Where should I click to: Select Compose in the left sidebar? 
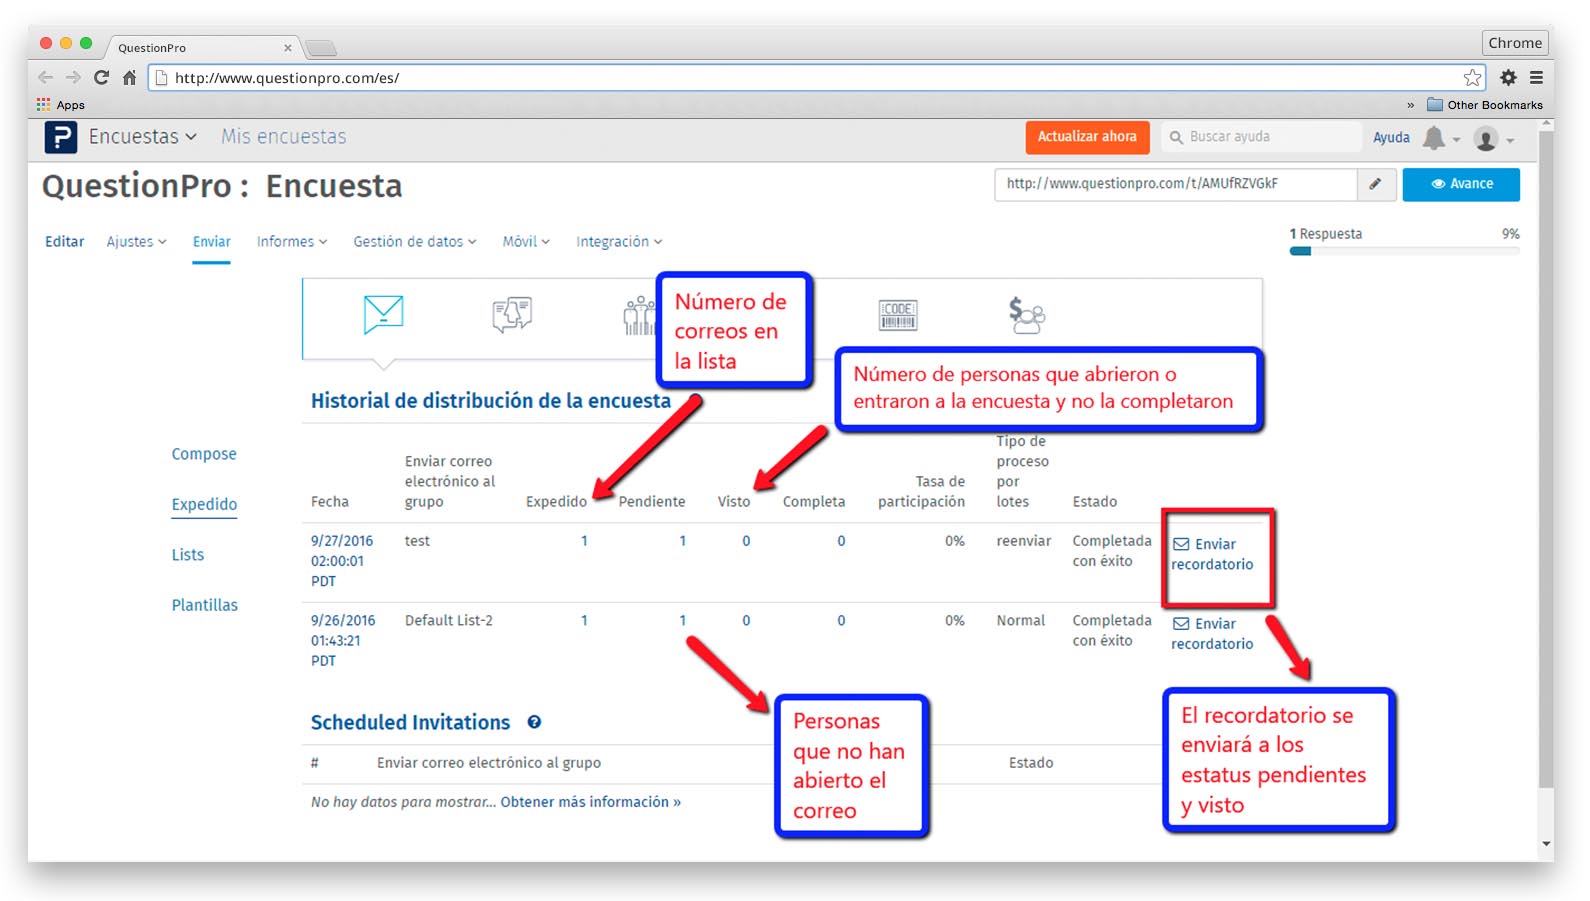tap(204, 454)
